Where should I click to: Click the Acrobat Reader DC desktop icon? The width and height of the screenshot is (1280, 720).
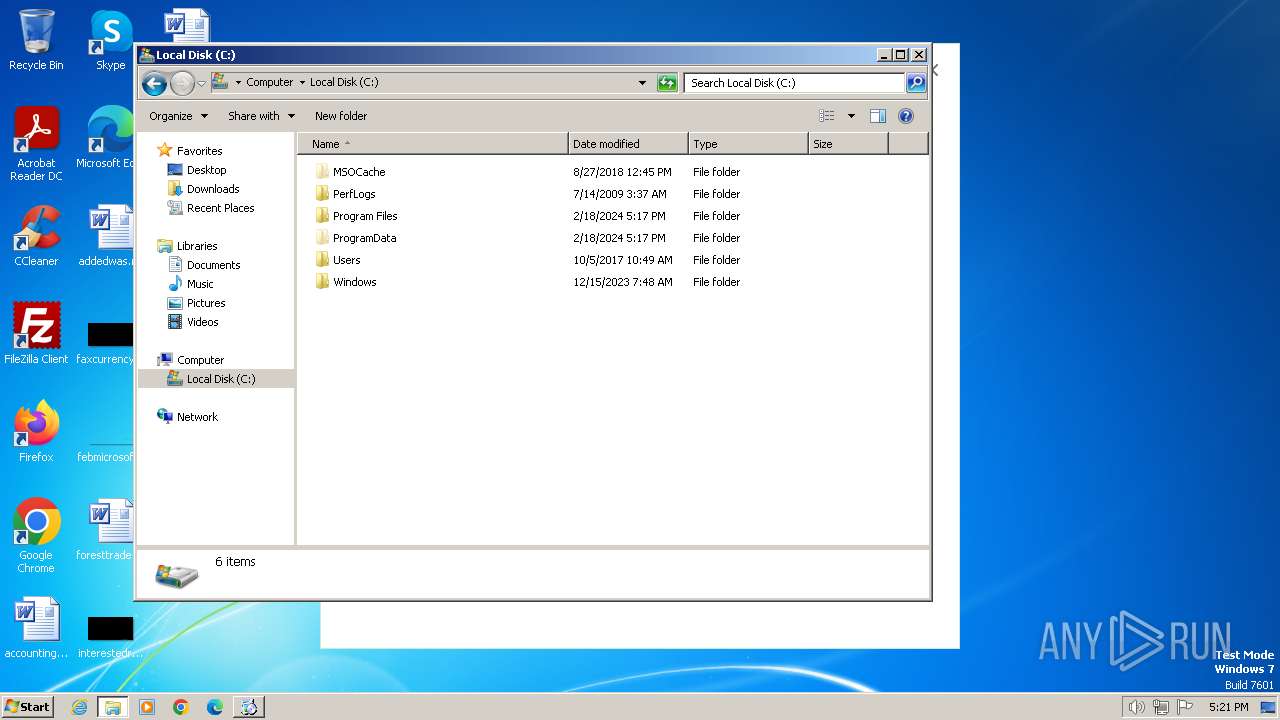(x=36, y=144)
